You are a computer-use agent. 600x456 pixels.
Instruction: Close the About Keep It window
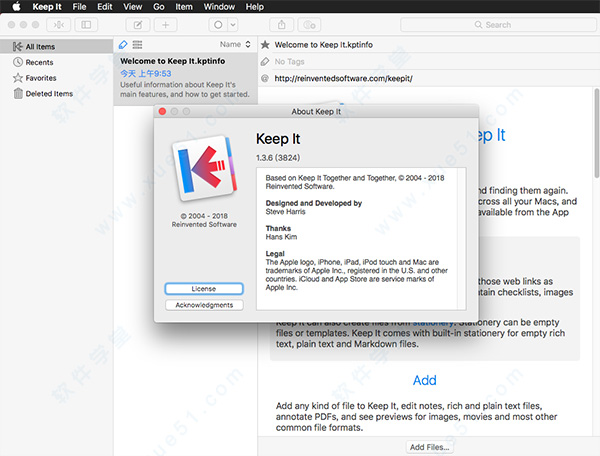click(x=162, y=111)
